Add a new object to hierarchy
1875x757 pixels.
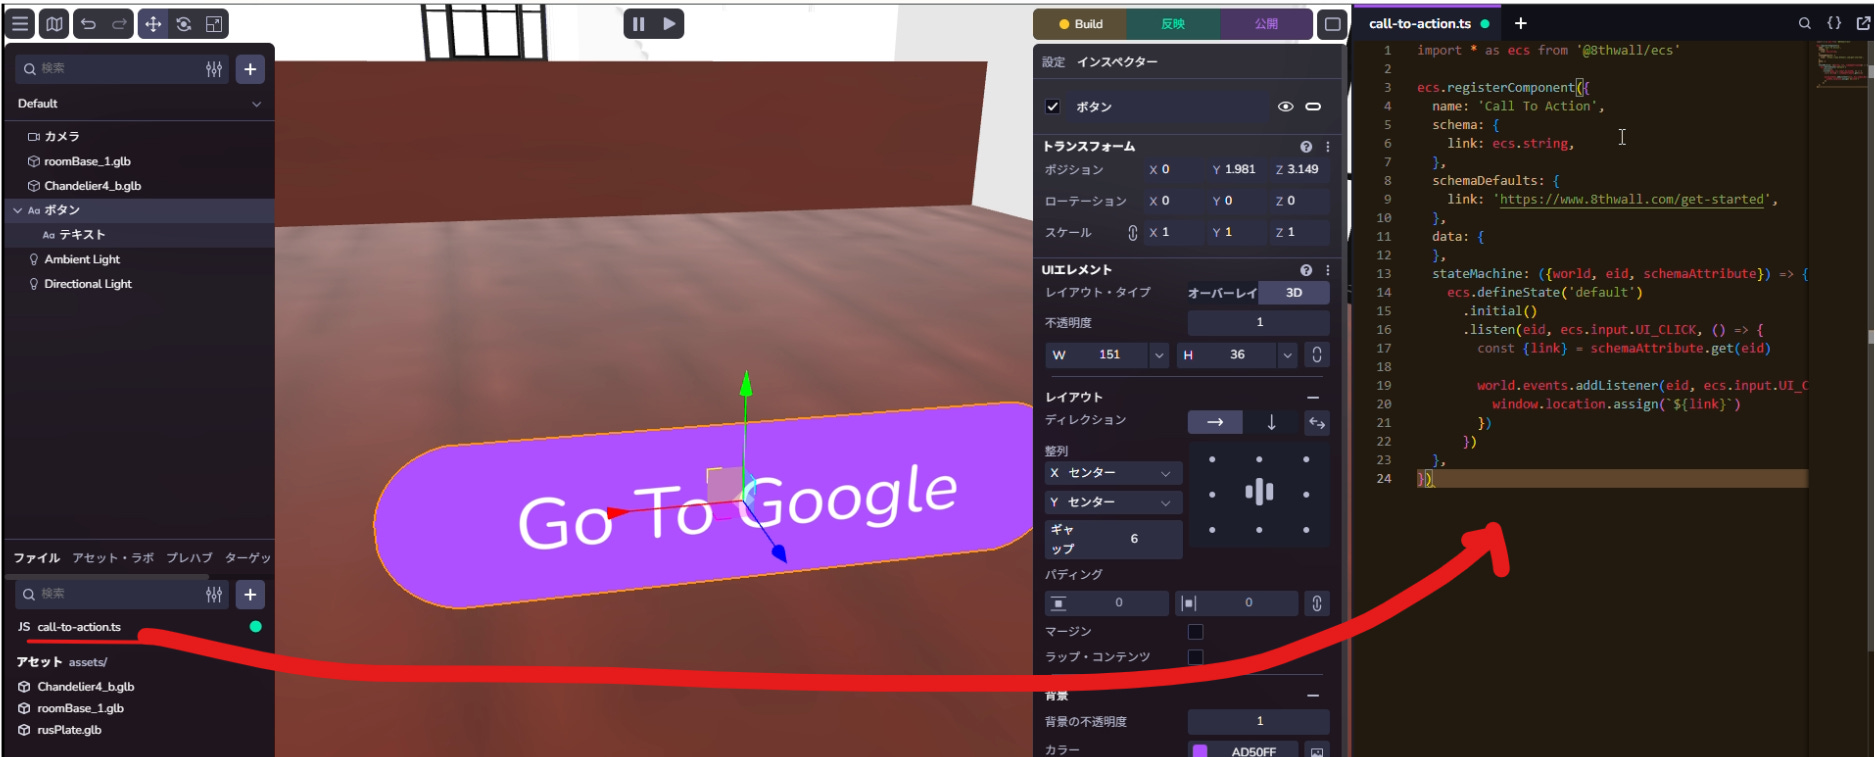250,69
